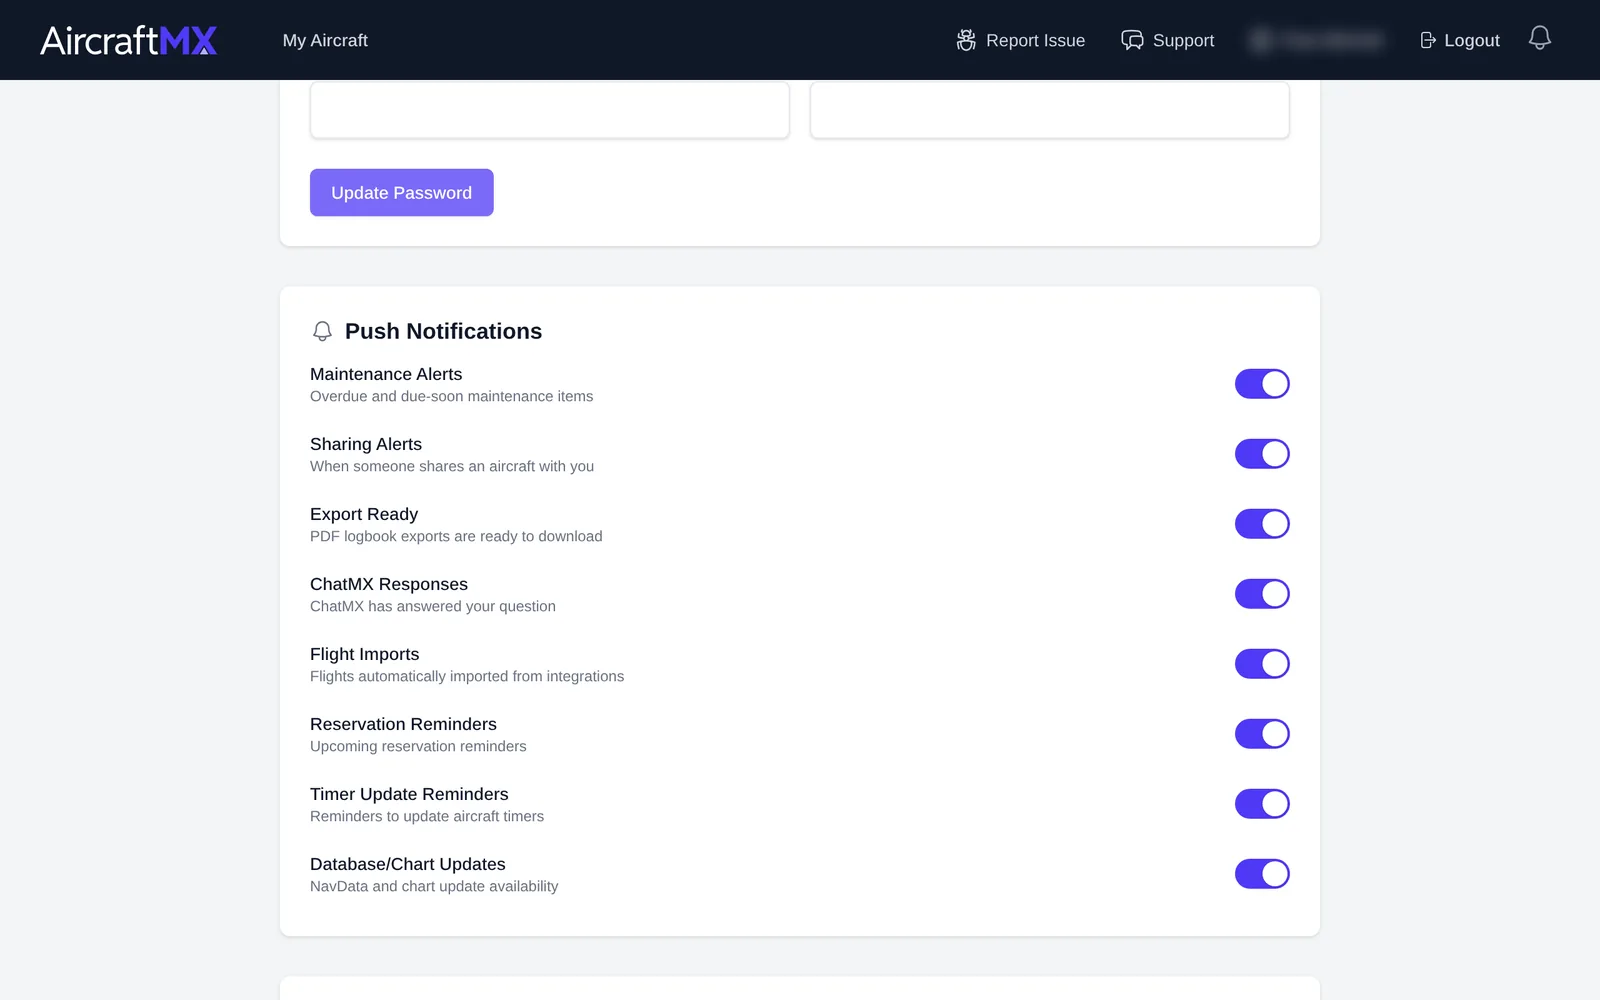Turn off Sharing Alerts toggle

pos(1262,454)
